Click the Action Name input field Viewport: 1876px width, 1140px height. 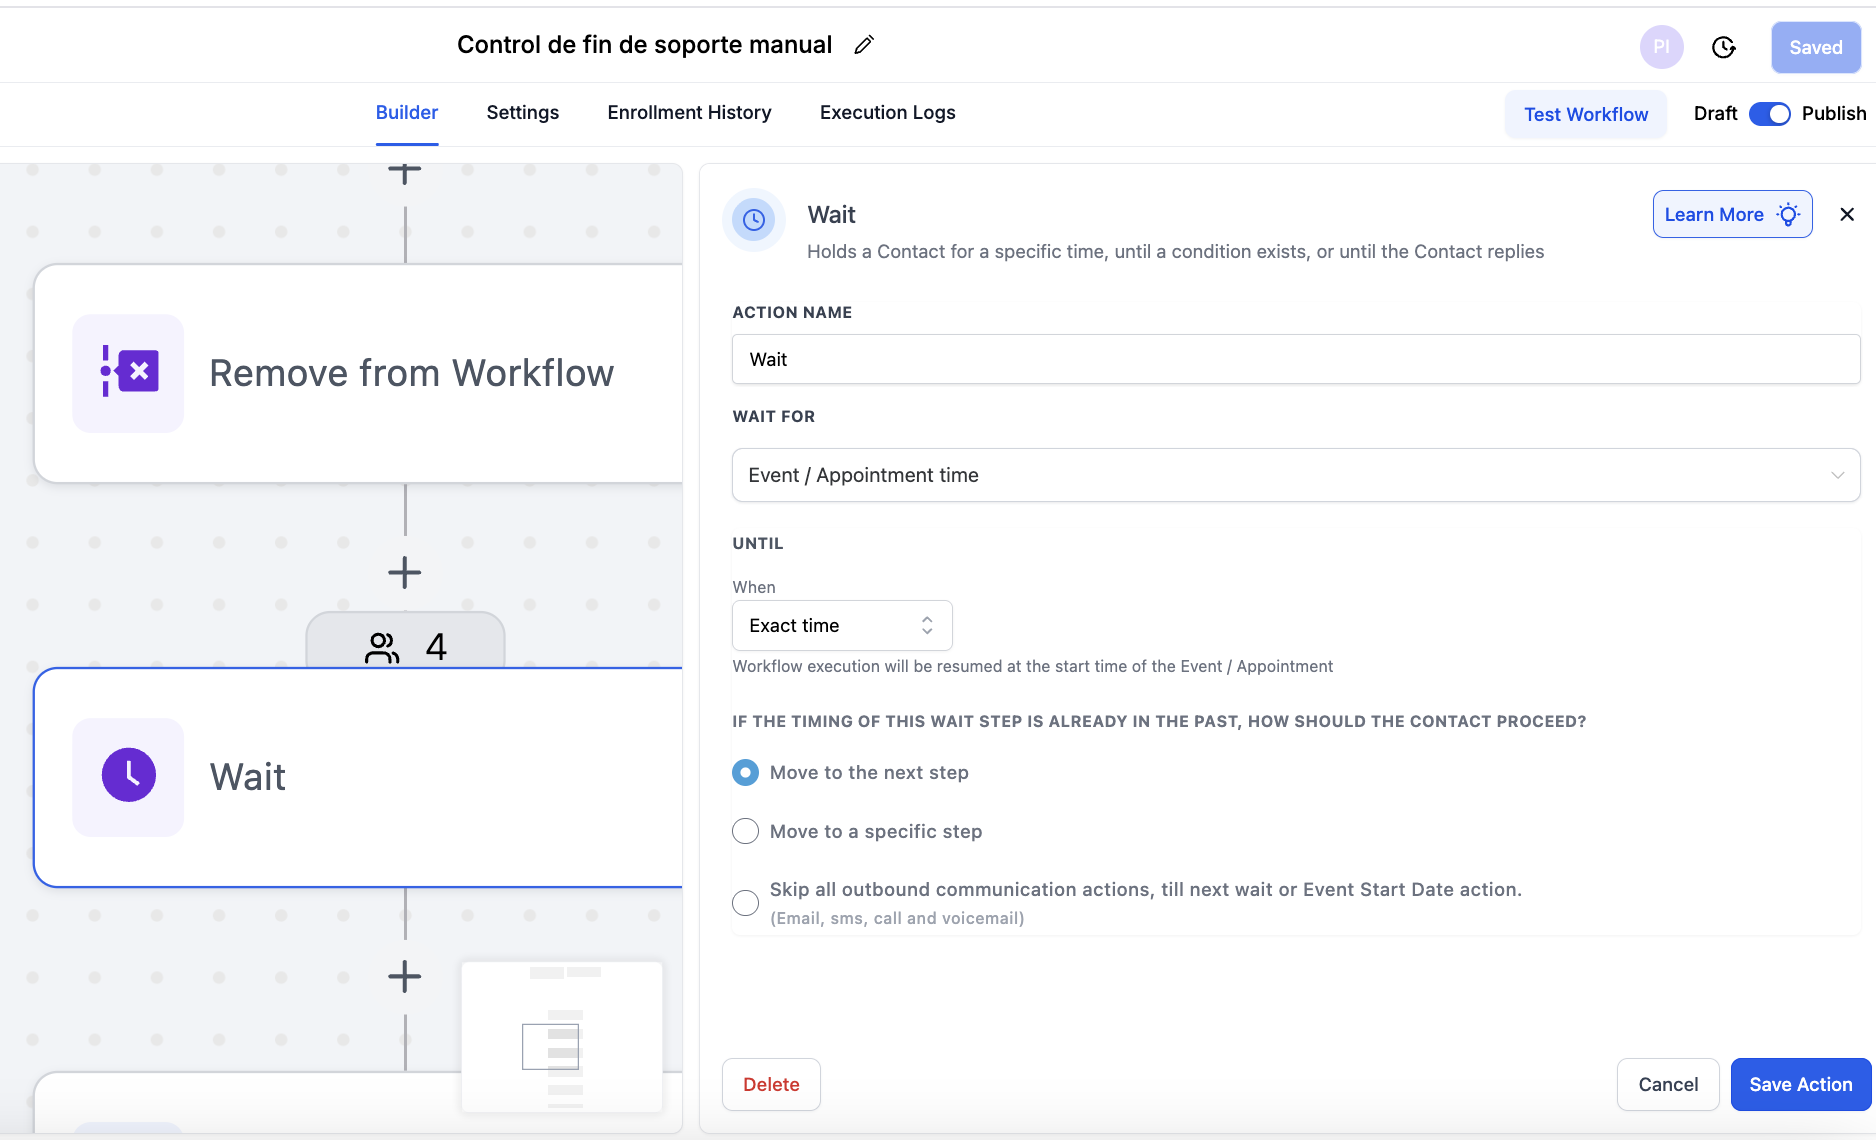pos(1296,359)
